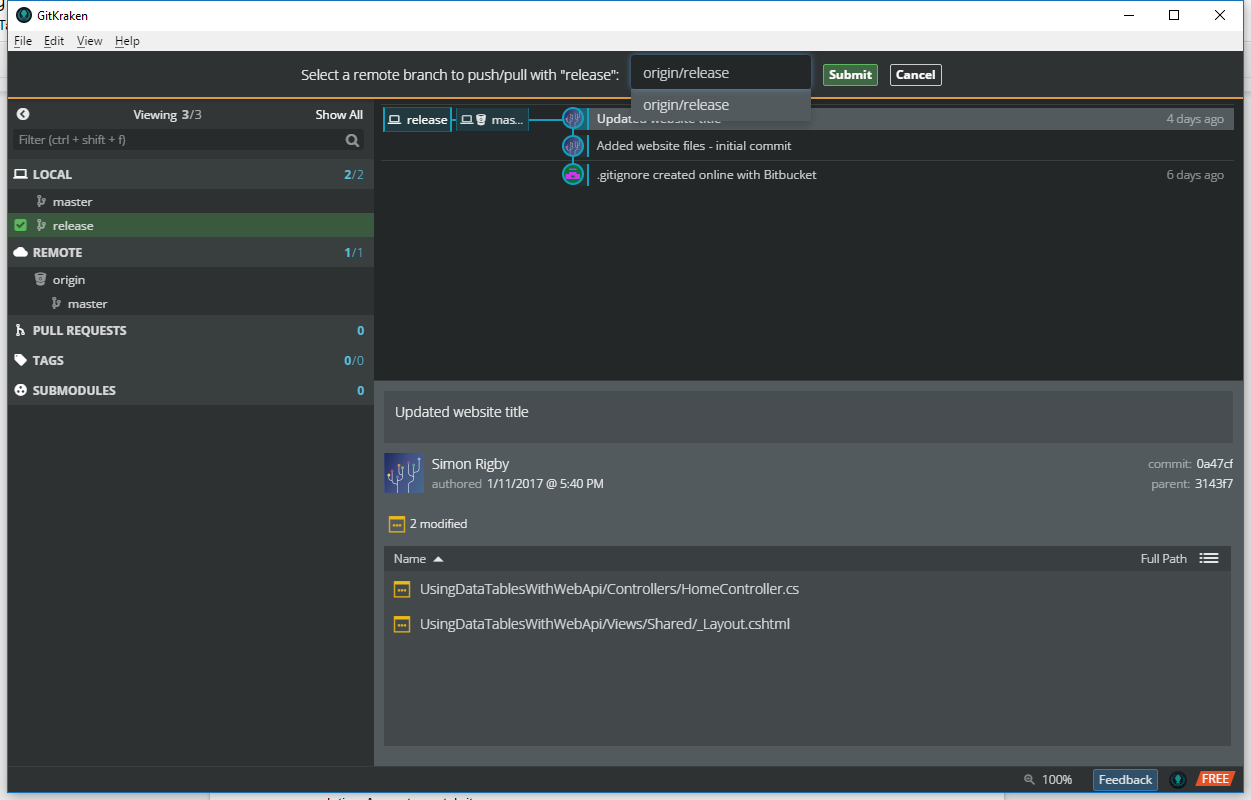Image resolution: width=1251 pixels, height=800 pixels.
Task: Select the local master branch
Action: coord(191,201)
